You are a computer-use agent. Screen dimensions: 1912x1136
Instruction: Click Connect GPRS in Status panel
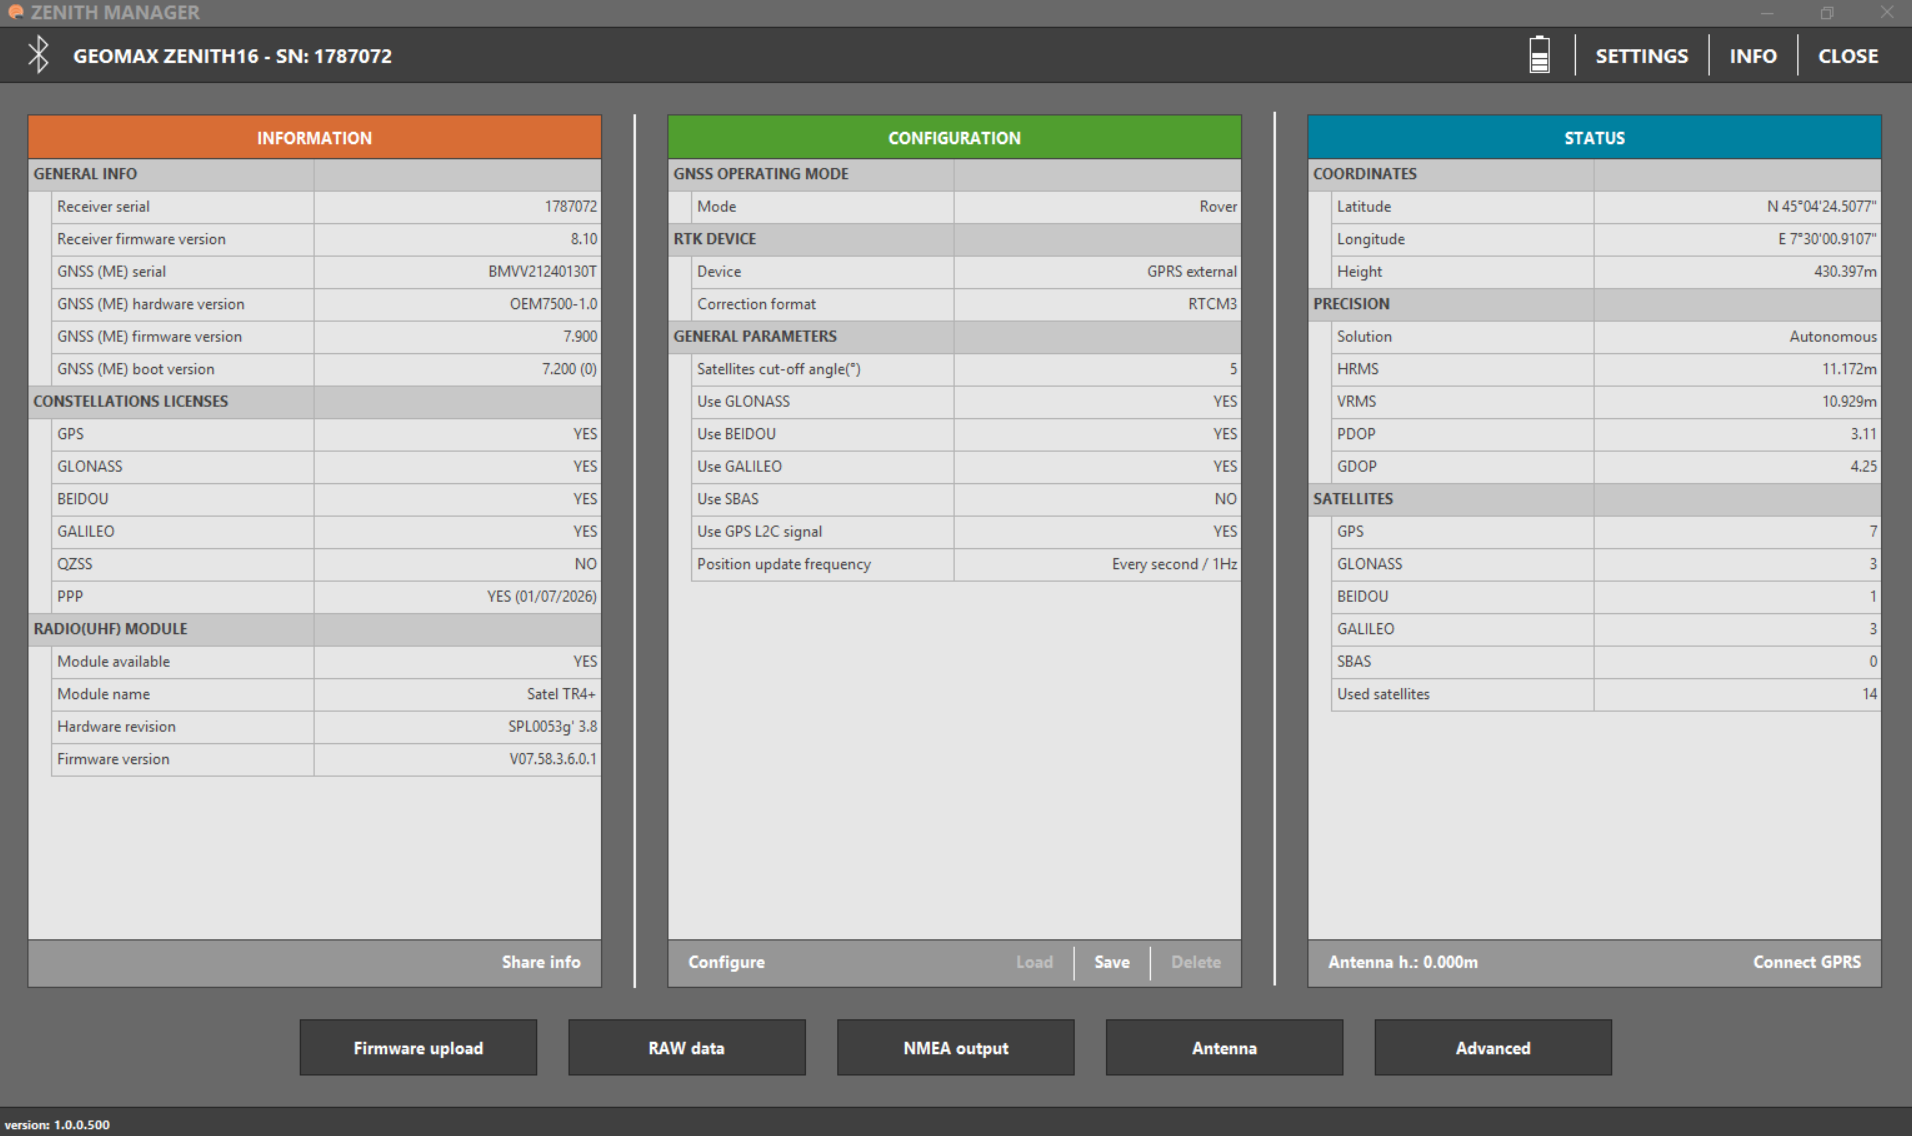pos(1806,962)
